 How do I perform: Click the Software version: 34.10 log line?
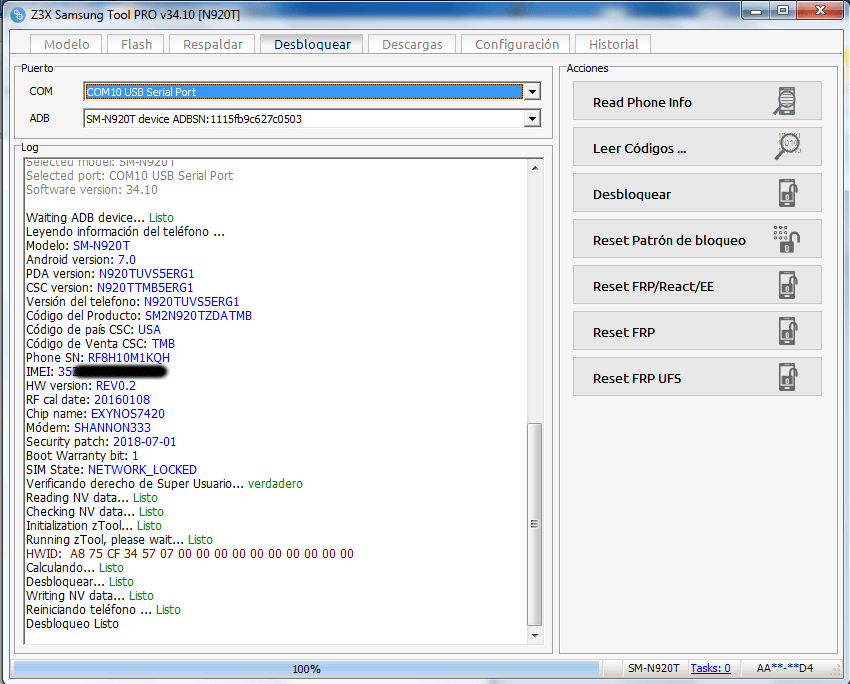point(92,190)
